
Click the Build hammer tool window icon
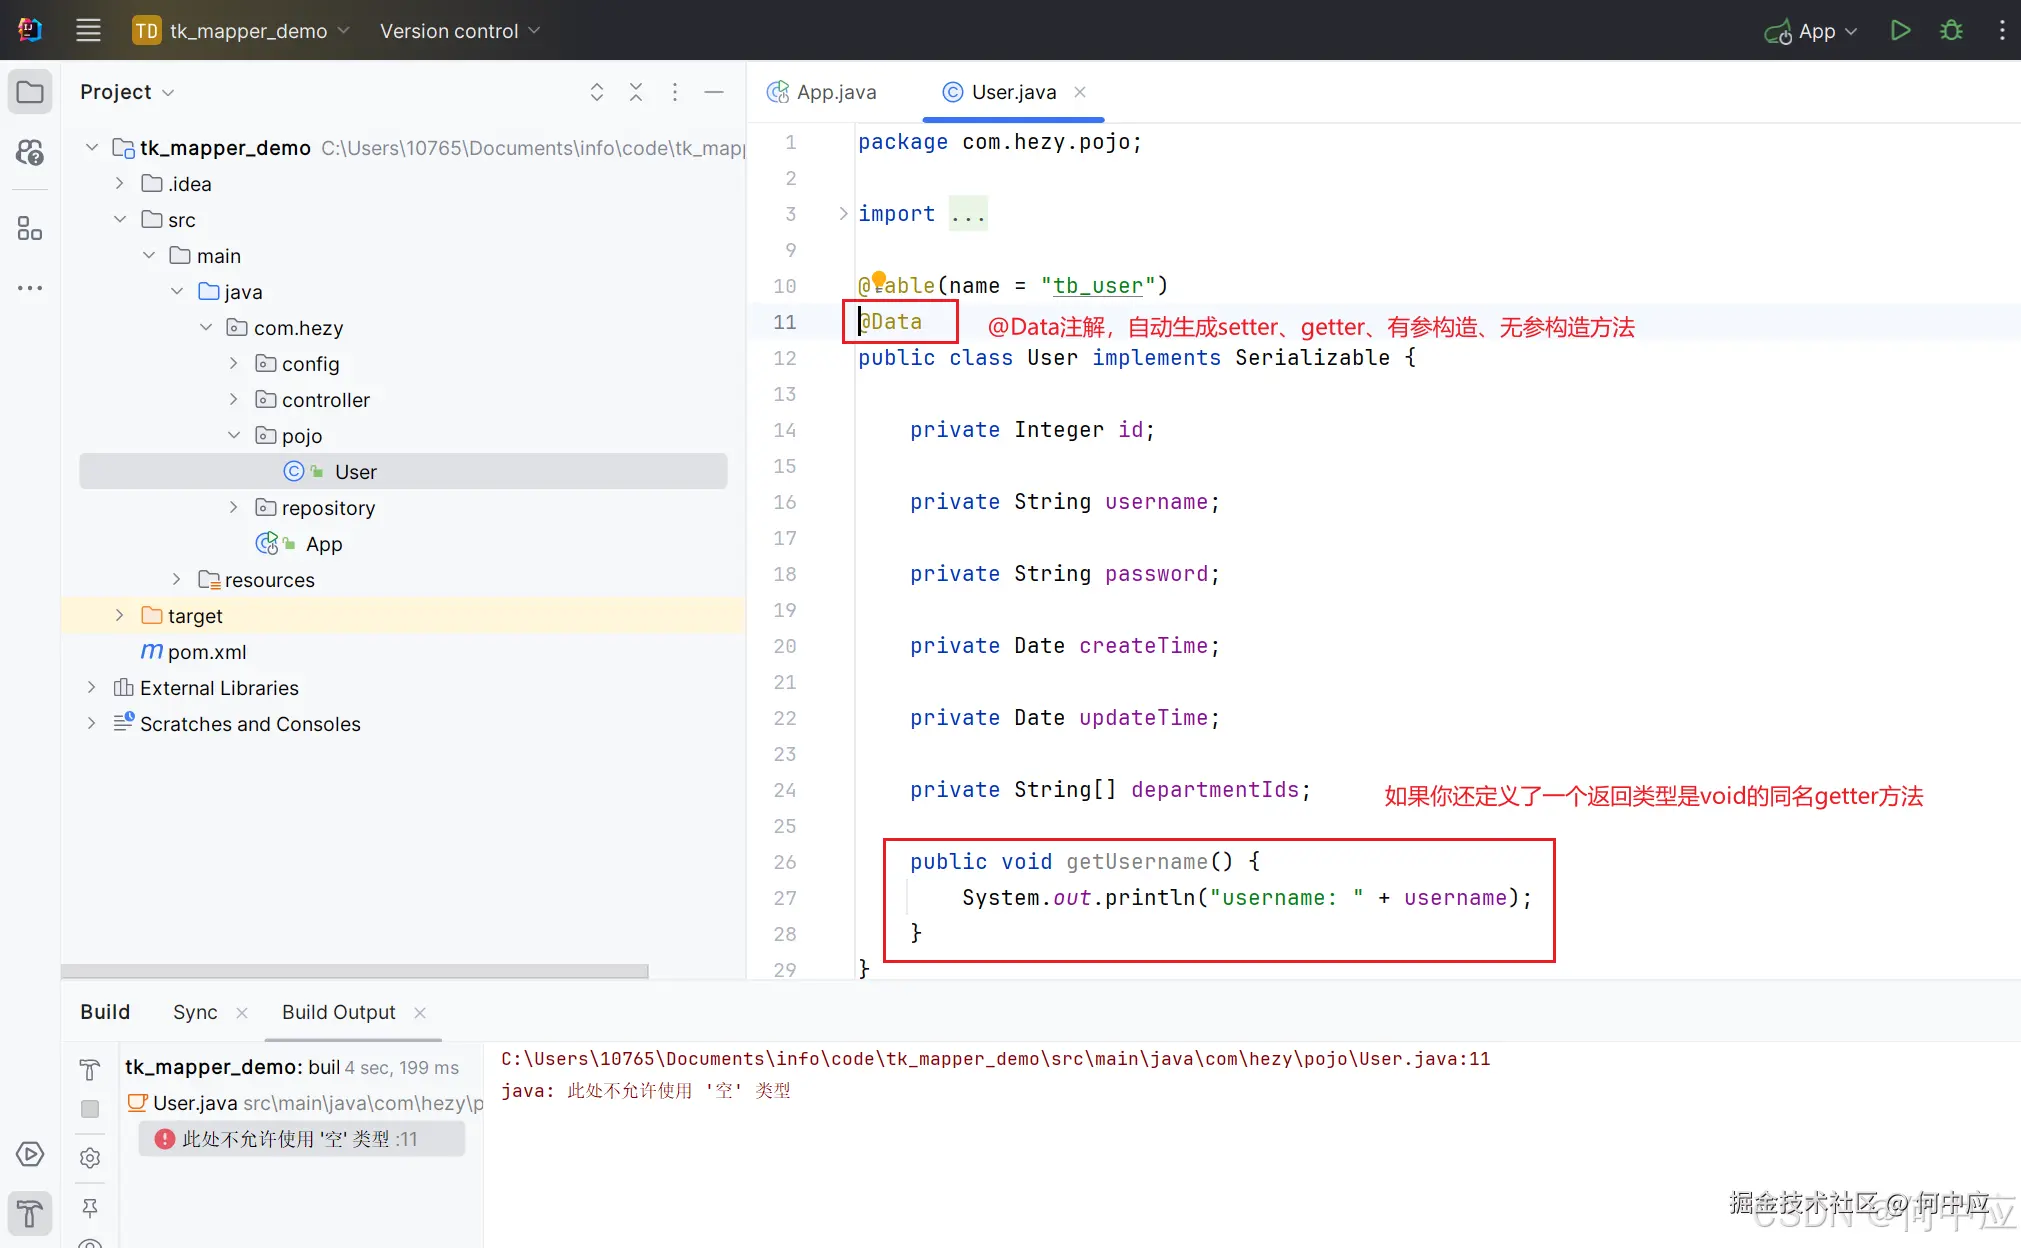click(30, 1213)
